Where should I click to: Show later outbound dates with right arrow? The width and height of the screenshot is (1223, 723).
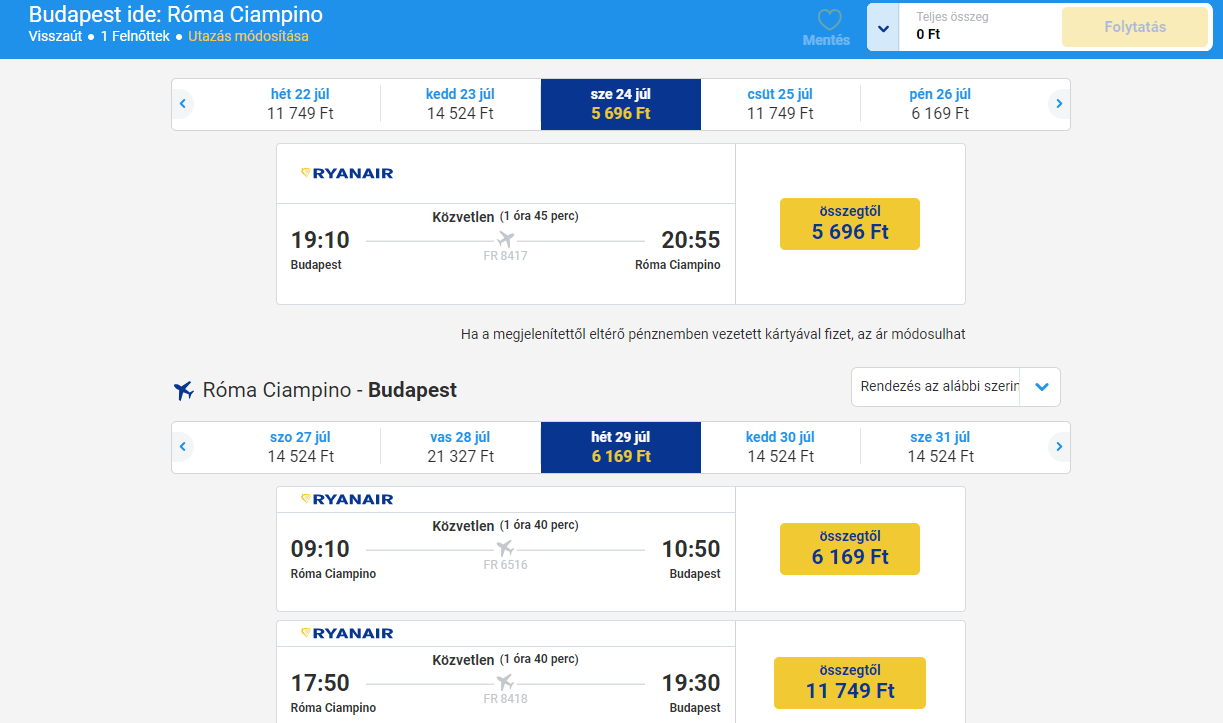coord(1059,104)
